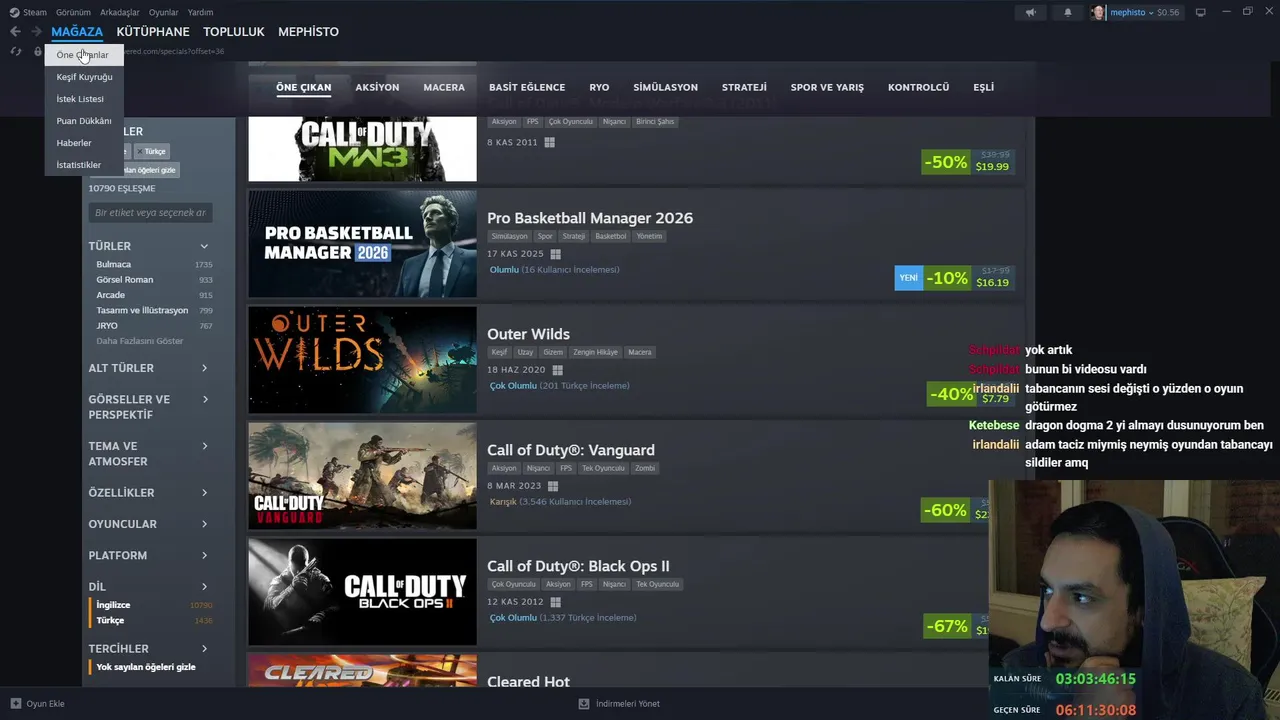
Task: Click the plus icon beside Oyun Ekle
Action: coord(15,703)
